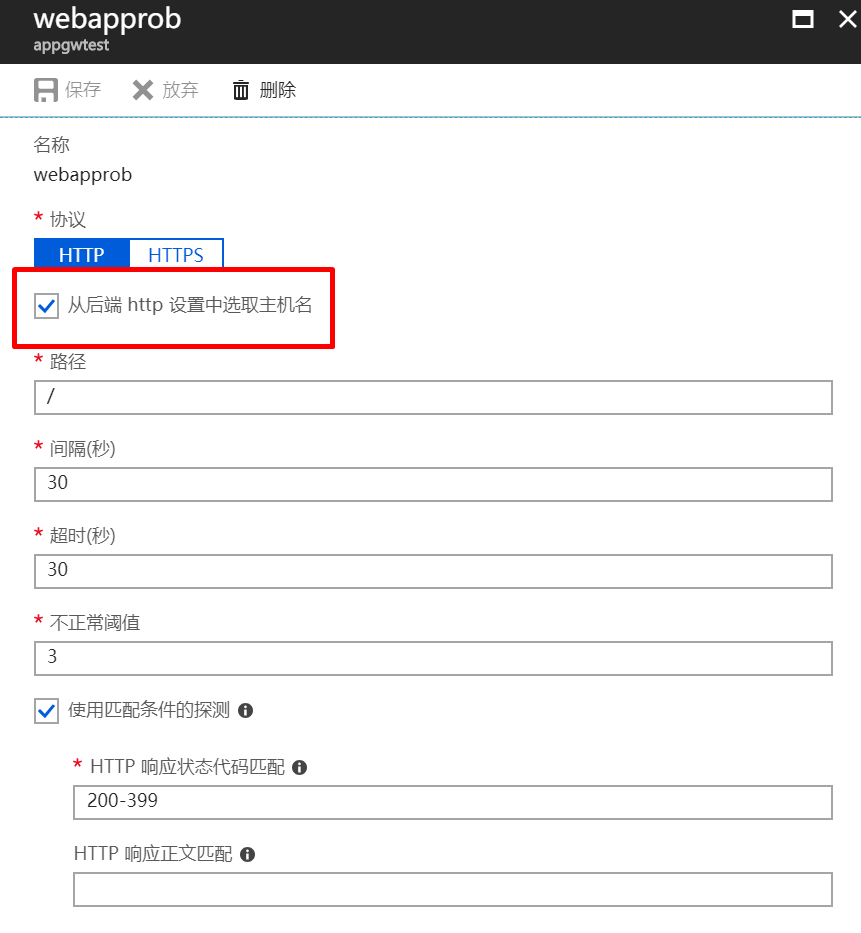Click info icon beside HTTP 响应状态代码匹配
Screen dimensions: 861x933
pos(299,767)
